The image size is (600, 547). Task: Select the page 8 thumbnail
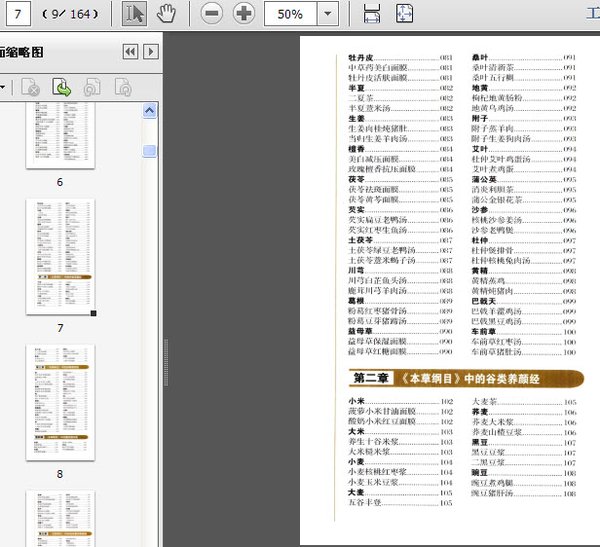pyautogui.click(x=60, y=401)
